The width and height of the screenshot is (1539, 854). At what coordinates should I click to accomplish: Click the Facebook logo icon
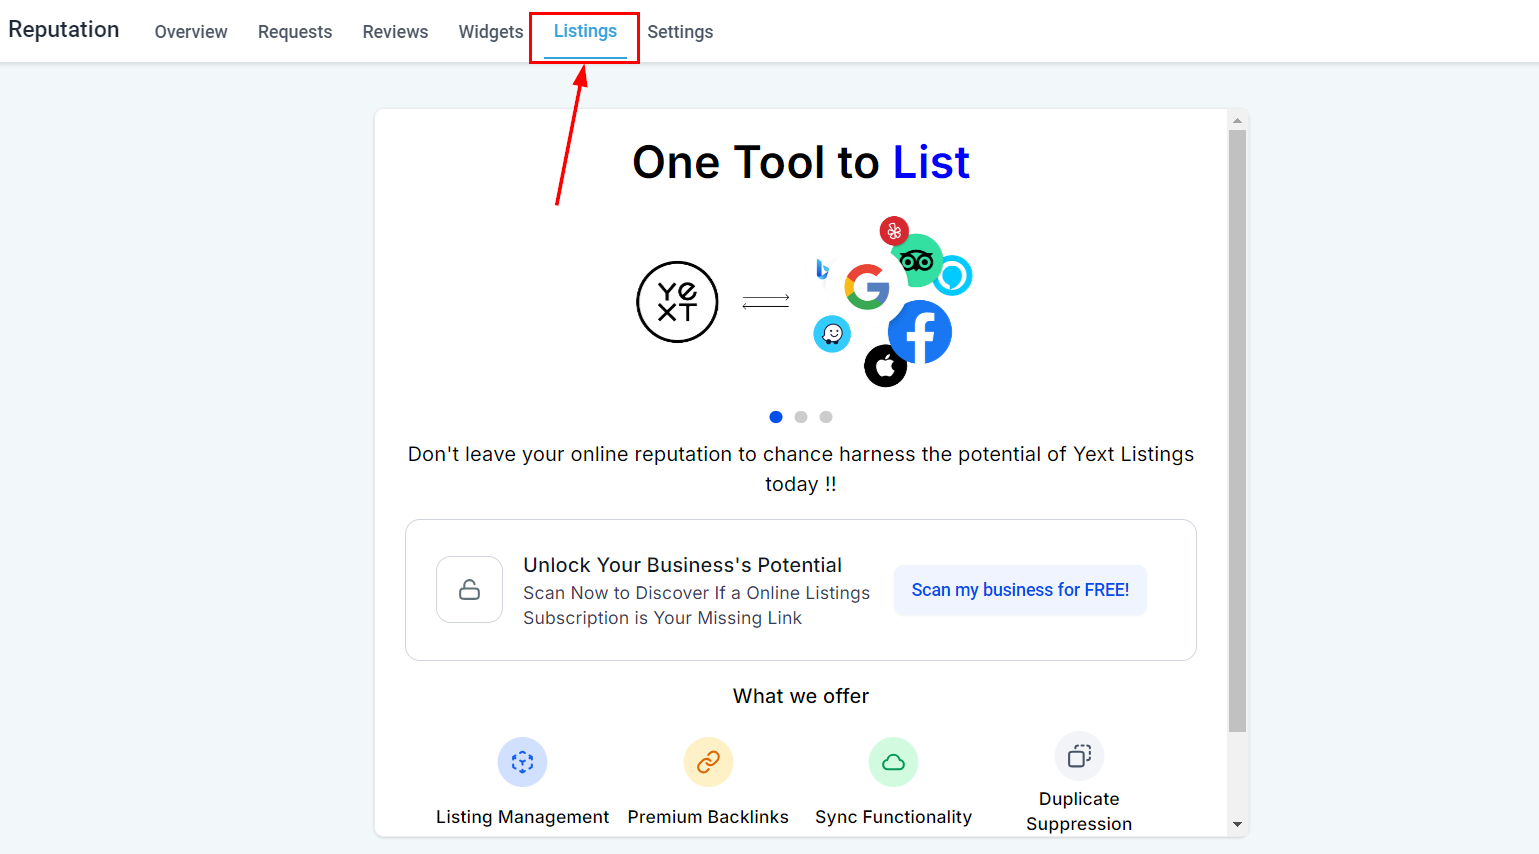pos(920,332)
